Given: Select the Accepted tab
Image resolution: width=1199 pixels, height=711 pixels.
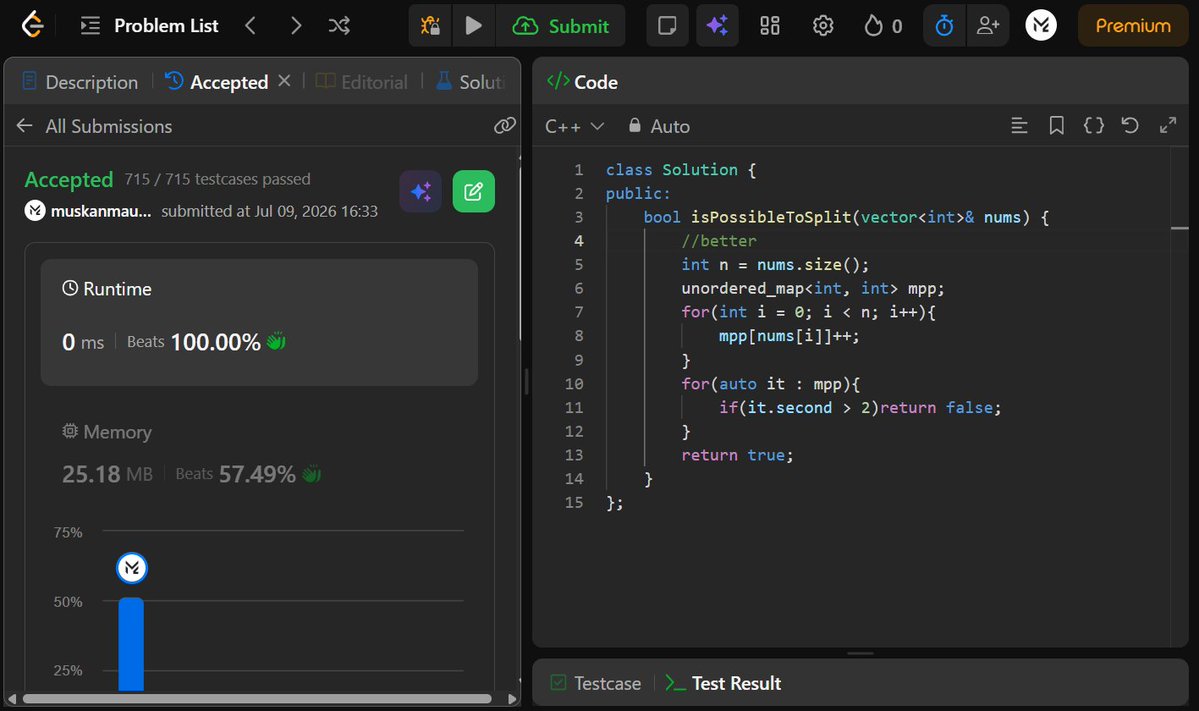Looking at the screenshot, I should pos(218,82).
